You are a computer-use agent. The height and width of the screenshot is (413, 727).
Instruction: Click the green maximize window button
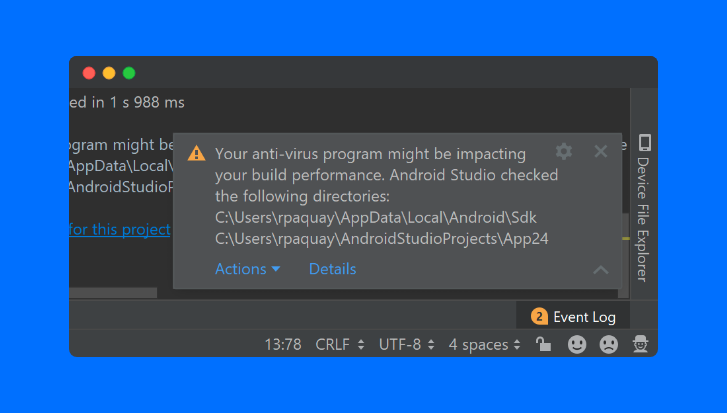[x=129, y=73]
